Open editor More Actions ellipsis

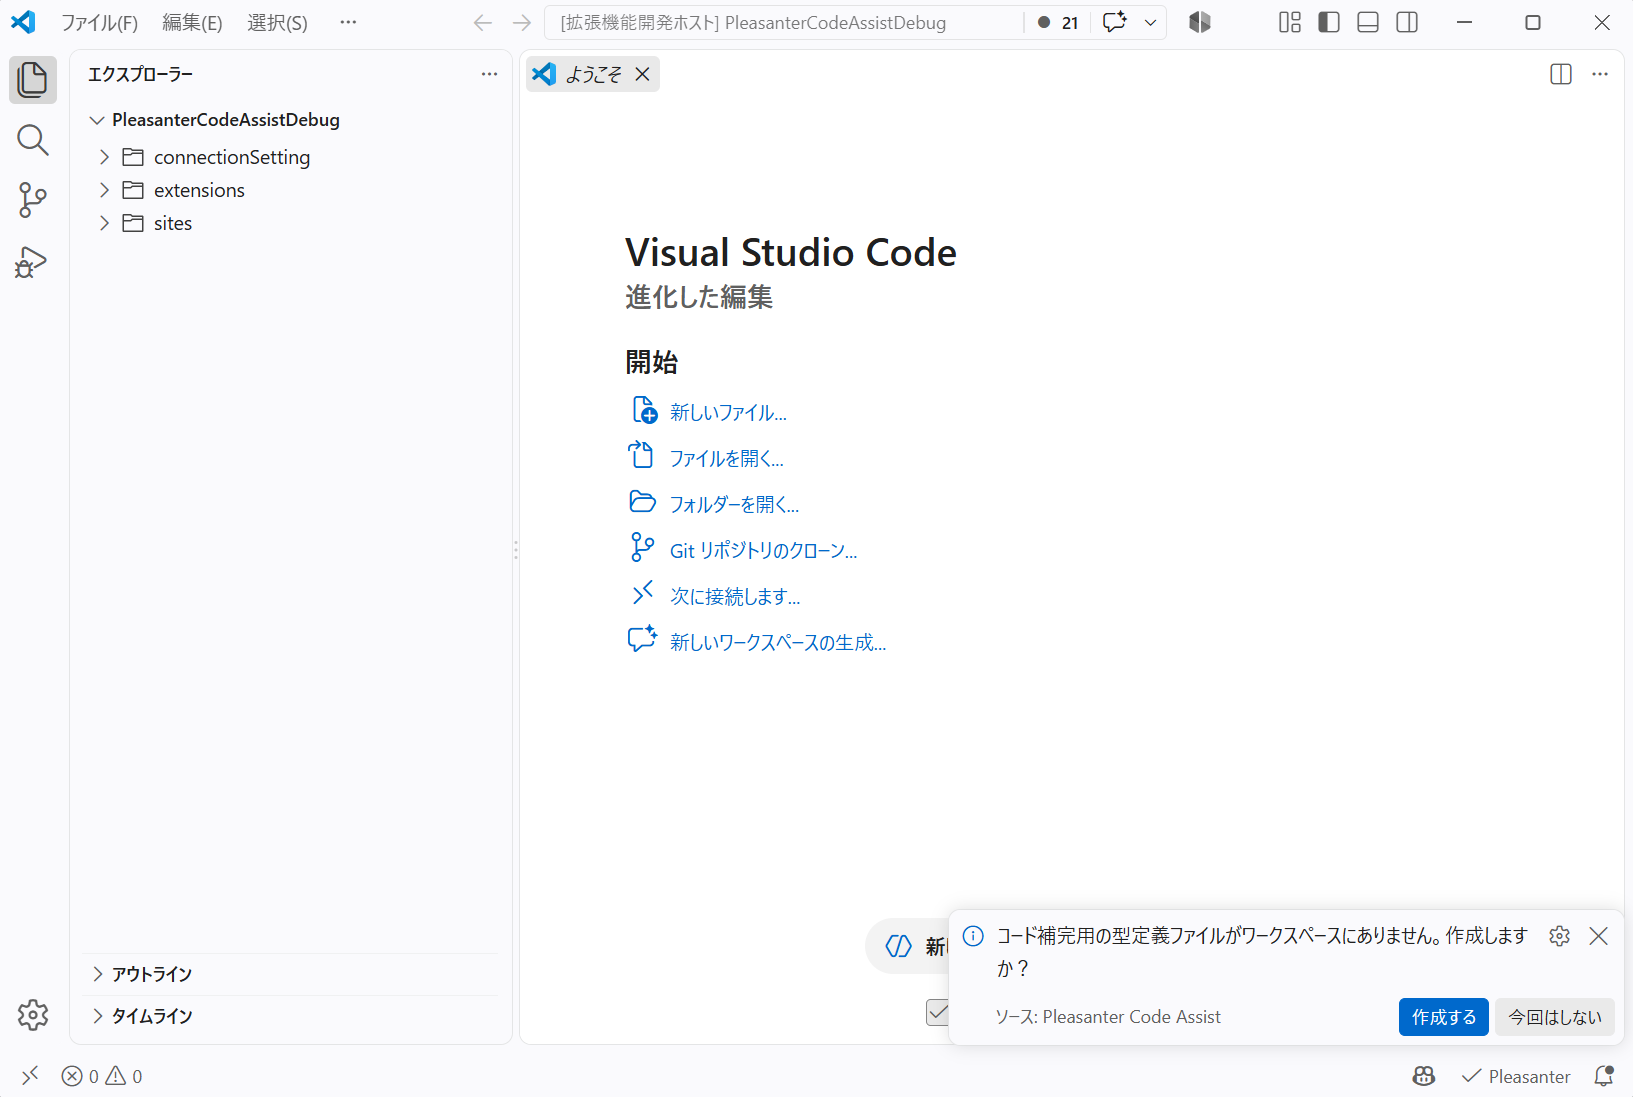pos(1600,74)
